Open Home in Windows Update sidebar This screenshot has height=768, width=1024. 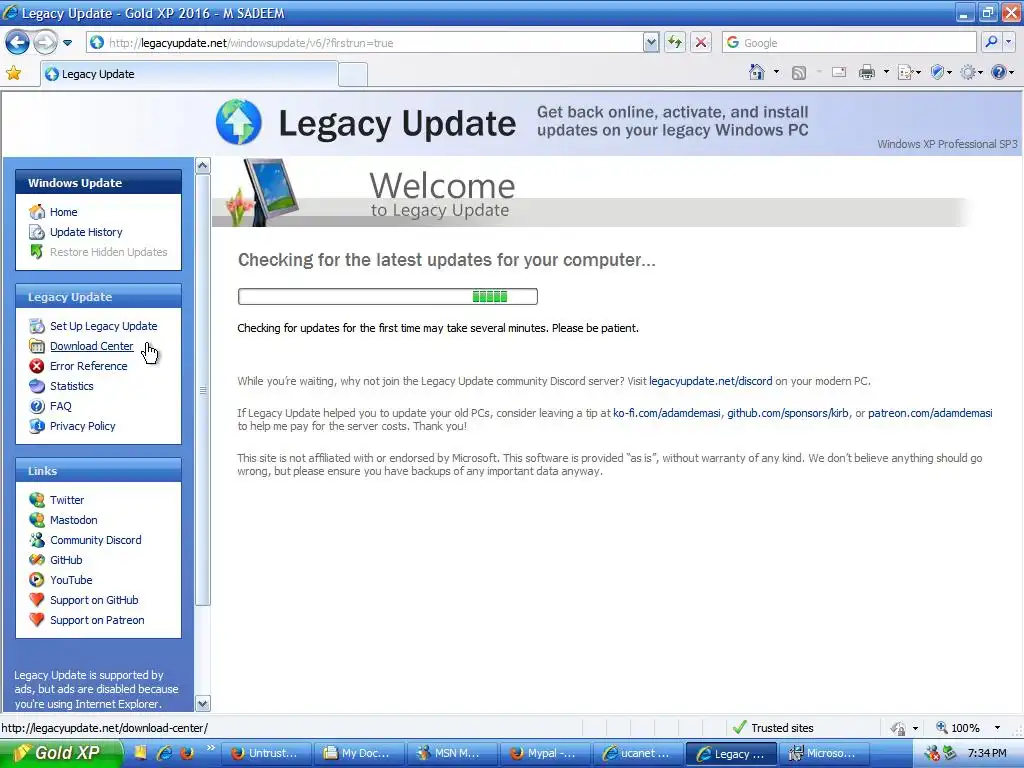tap(63, 212)
